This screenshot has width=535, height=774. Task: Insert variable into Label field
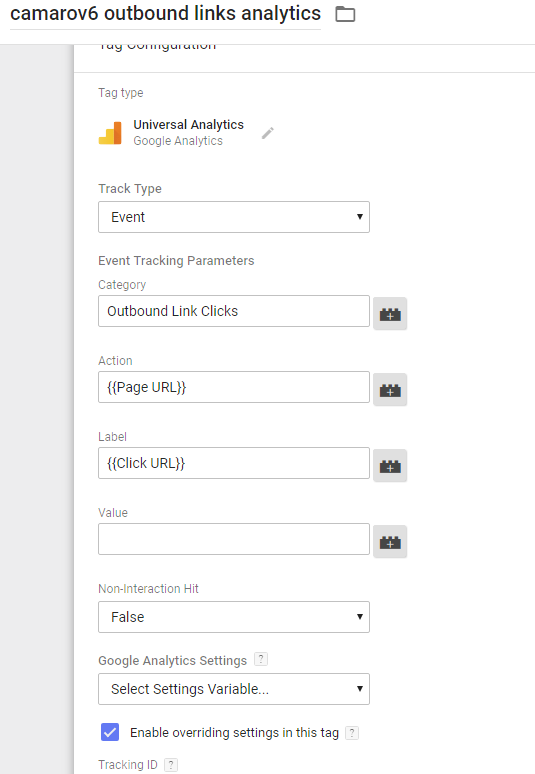(390, 465)
